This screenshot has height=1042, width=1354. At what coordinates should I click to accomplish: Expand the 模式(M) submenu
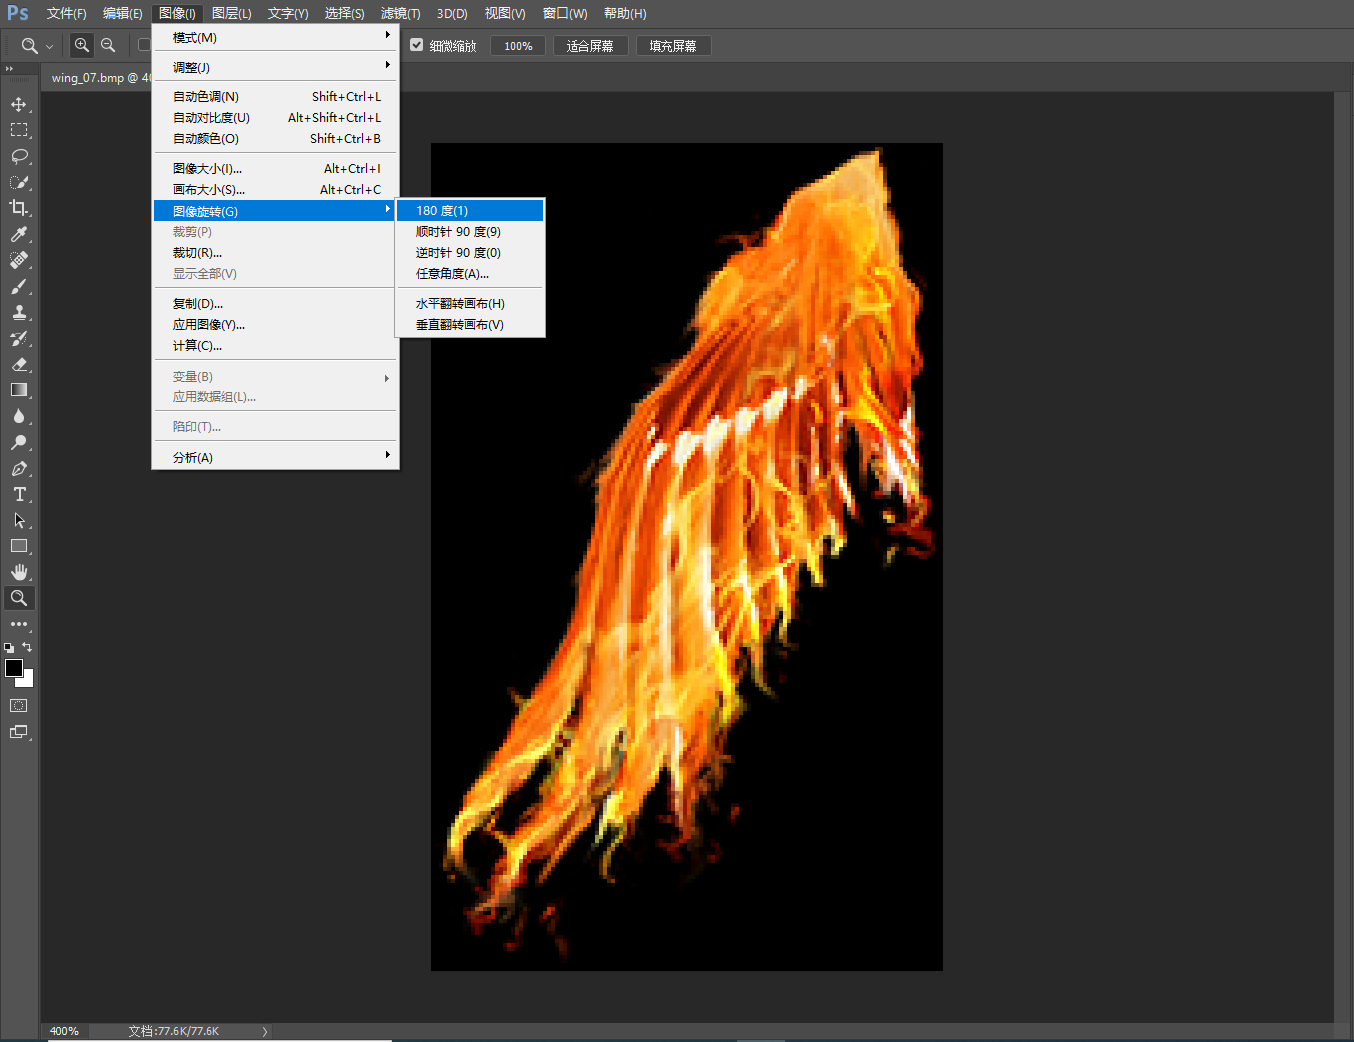tap(275, 37)
